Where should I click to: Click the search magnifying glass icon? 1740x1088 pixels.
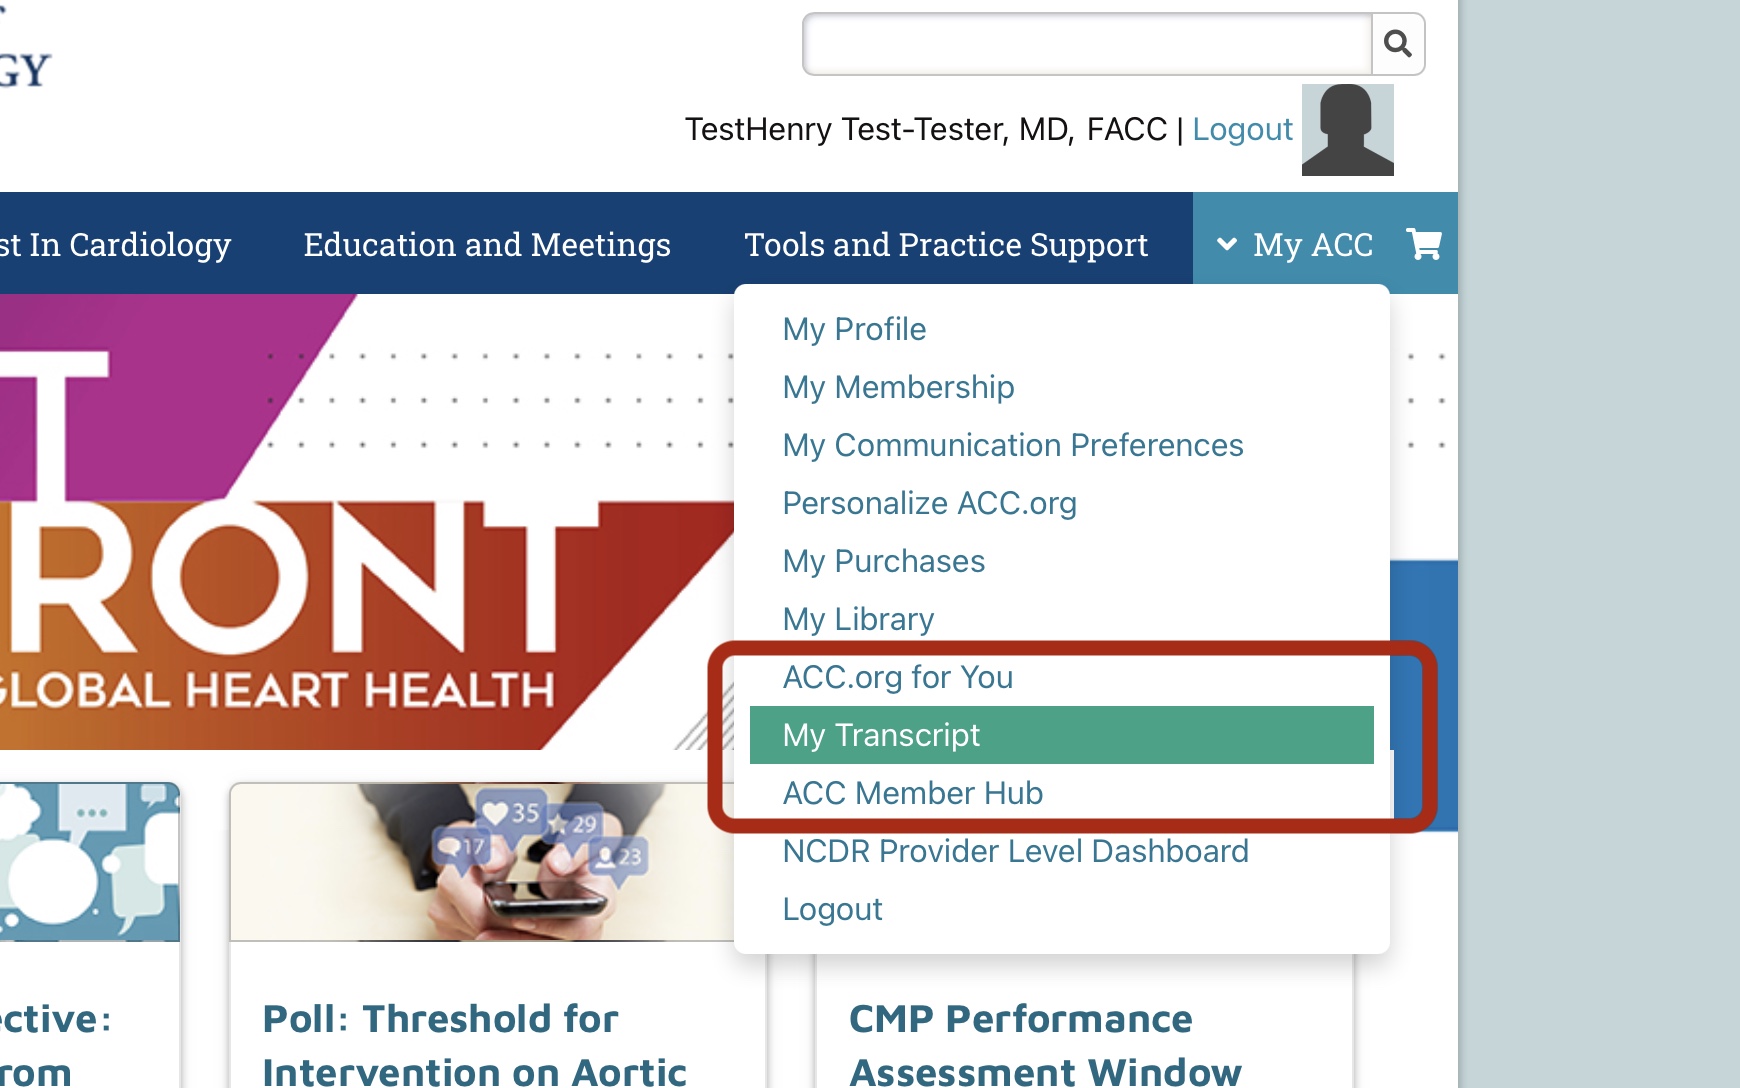click(x=1397, y=44)
